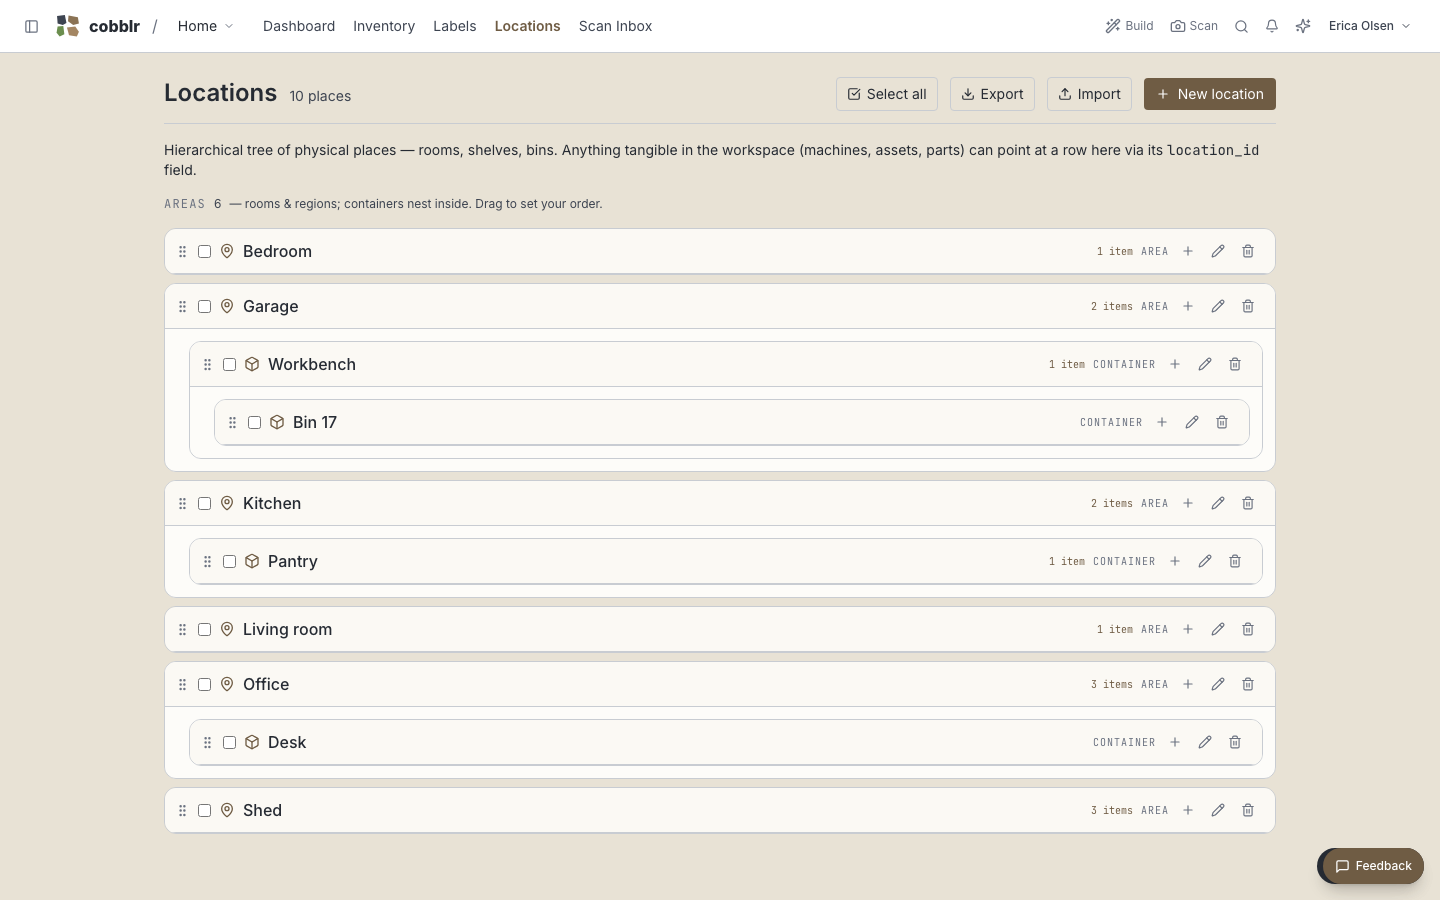Viewport: 1440px width, 900px height.
Task: Add a sub-location to Shed
Action: pos(1188,810)
